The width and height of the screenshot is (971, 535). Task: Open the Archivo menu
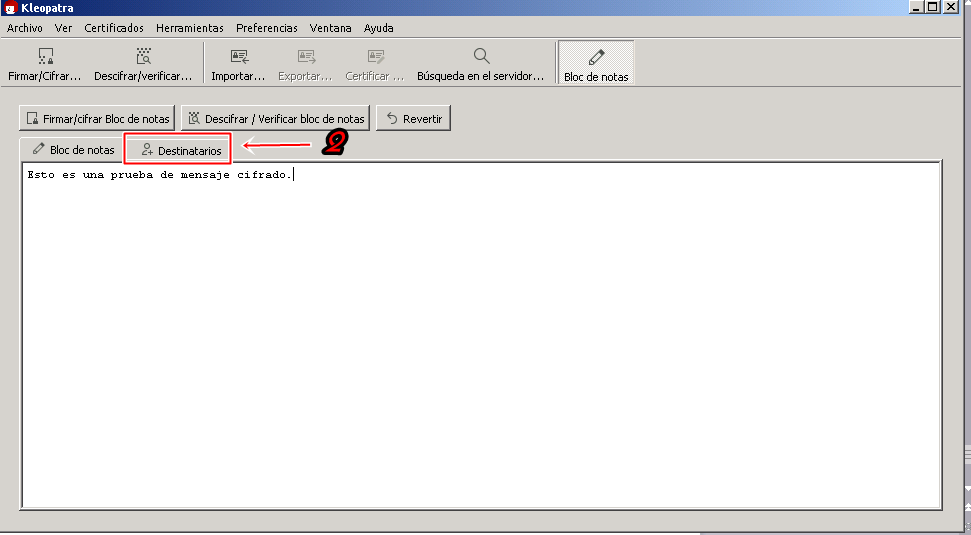pyautogui.click(x=25, y=28)
